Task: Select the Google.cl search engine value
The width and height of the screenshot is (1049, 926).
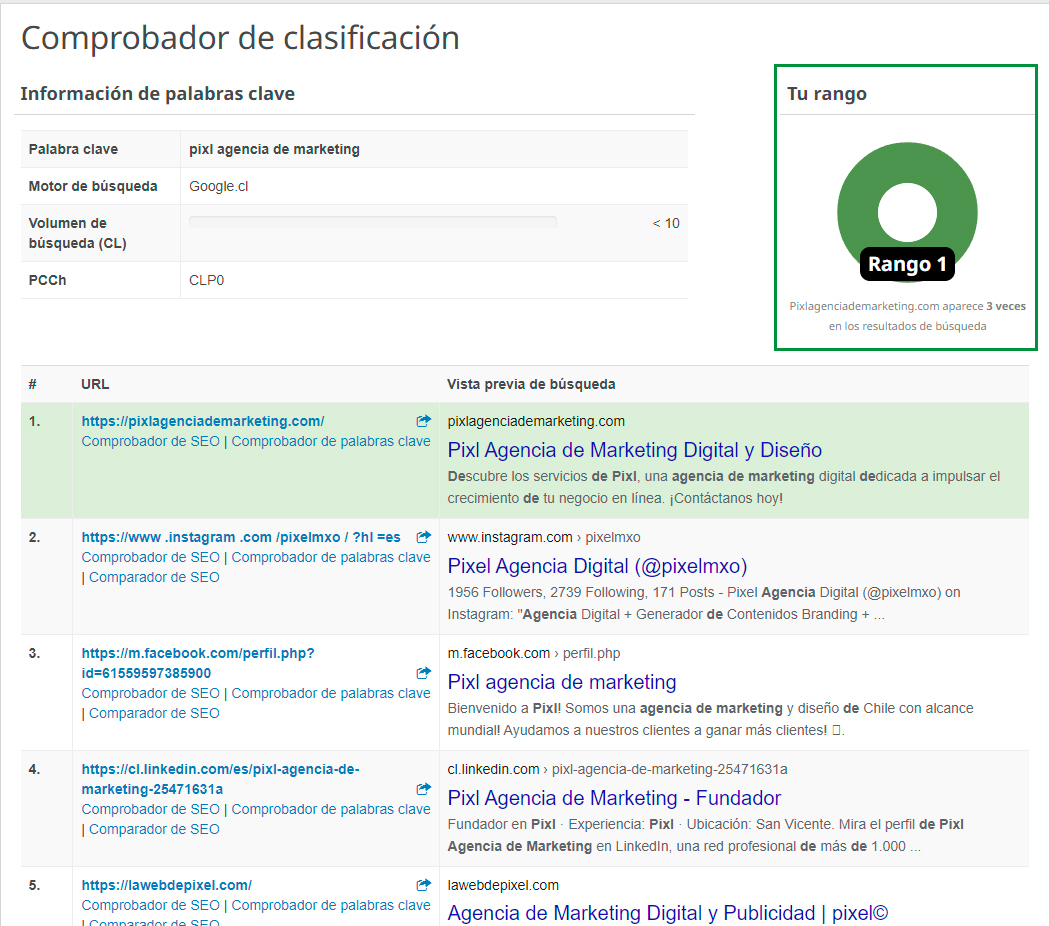Action: pyautogui.click(x=219, y=186)
